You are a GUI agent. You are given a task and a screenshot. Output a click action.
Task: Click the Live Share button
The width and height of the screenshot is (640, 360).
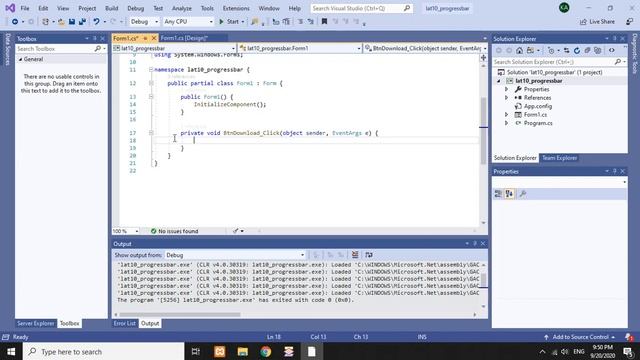597,22
